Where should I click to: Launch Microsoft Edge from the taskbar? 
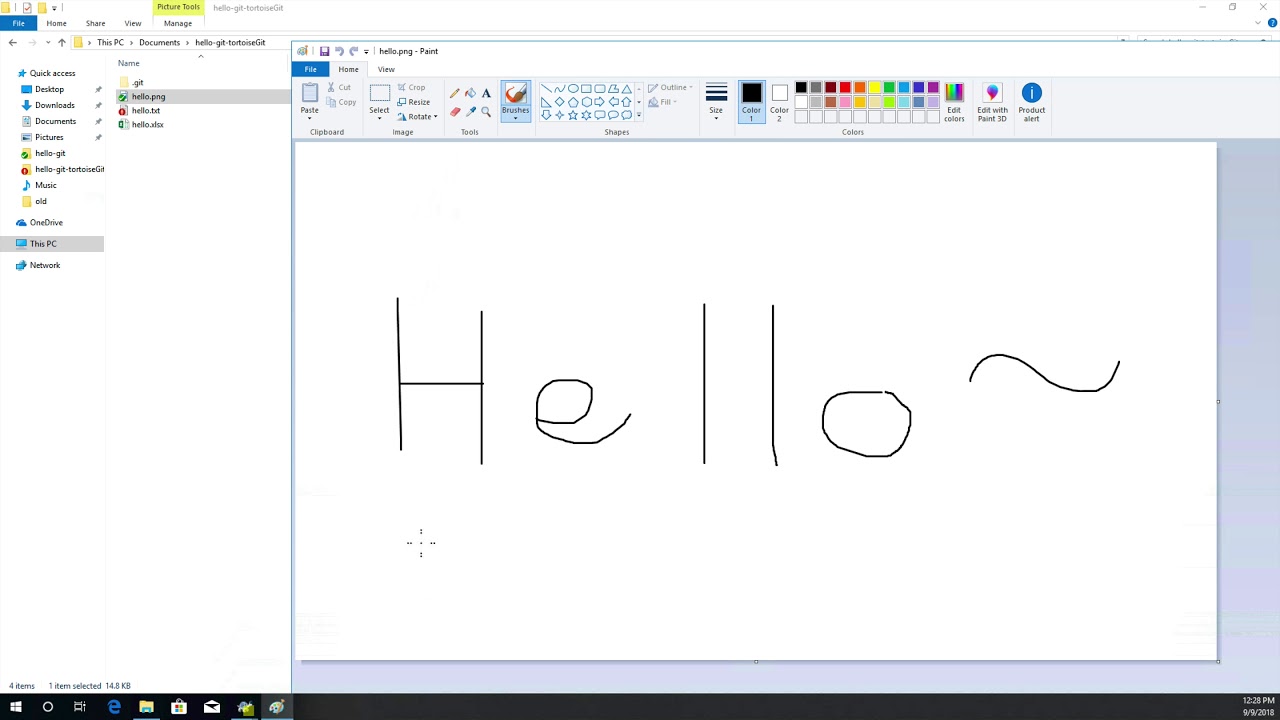pos(114,707)
